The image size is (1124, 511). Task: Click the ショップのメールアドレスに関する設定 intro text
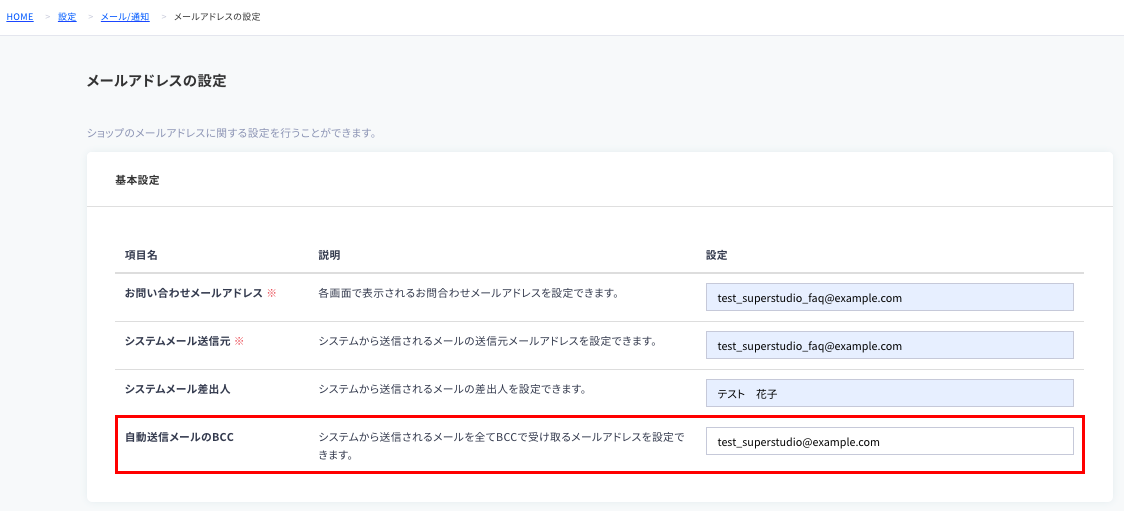(x=232, y=133)
